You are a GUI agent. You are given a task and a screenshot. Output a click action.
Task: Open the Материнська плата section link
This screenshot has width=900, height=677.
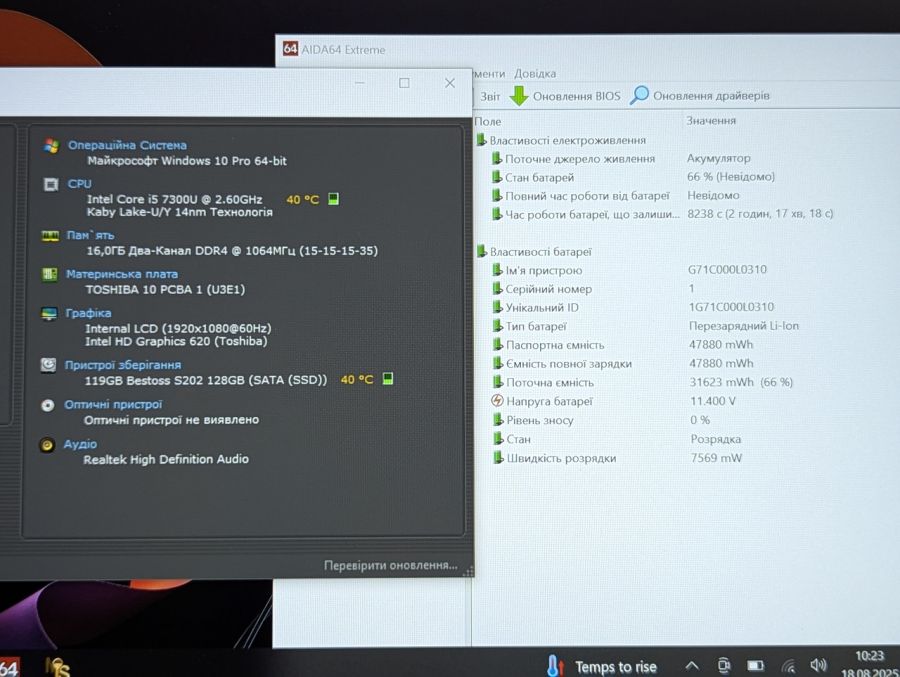(122, 274)
